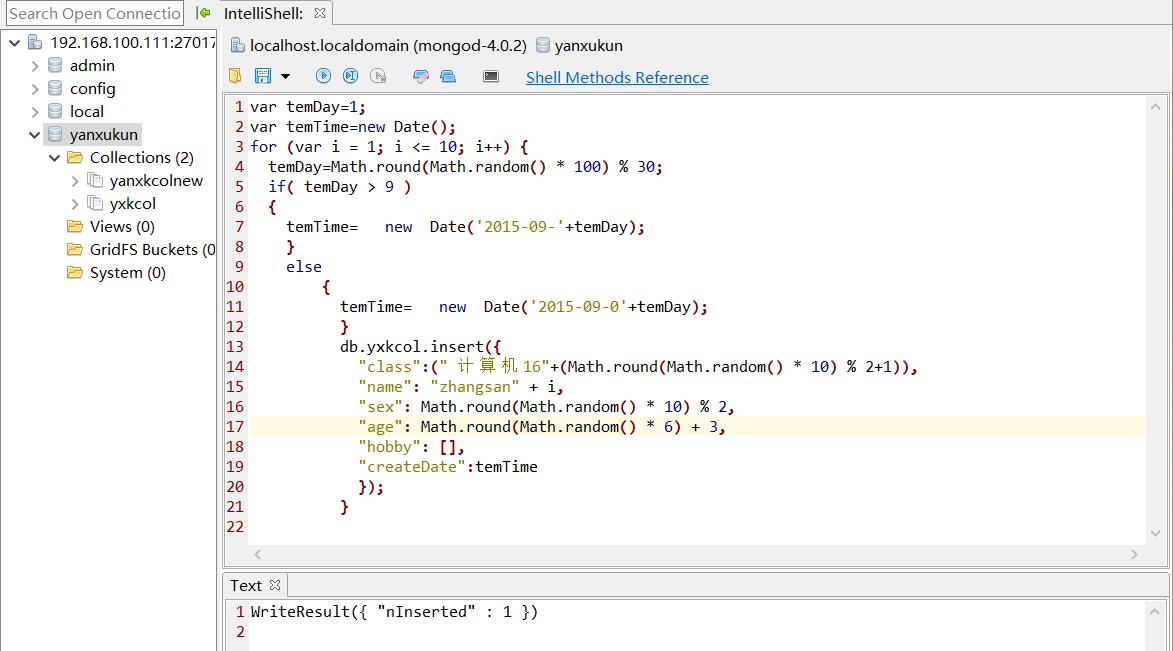Select the connection server icon in tree
The height and width of the screenshot is (651, 1173).
pyautogui.click(x=34, y=43)
